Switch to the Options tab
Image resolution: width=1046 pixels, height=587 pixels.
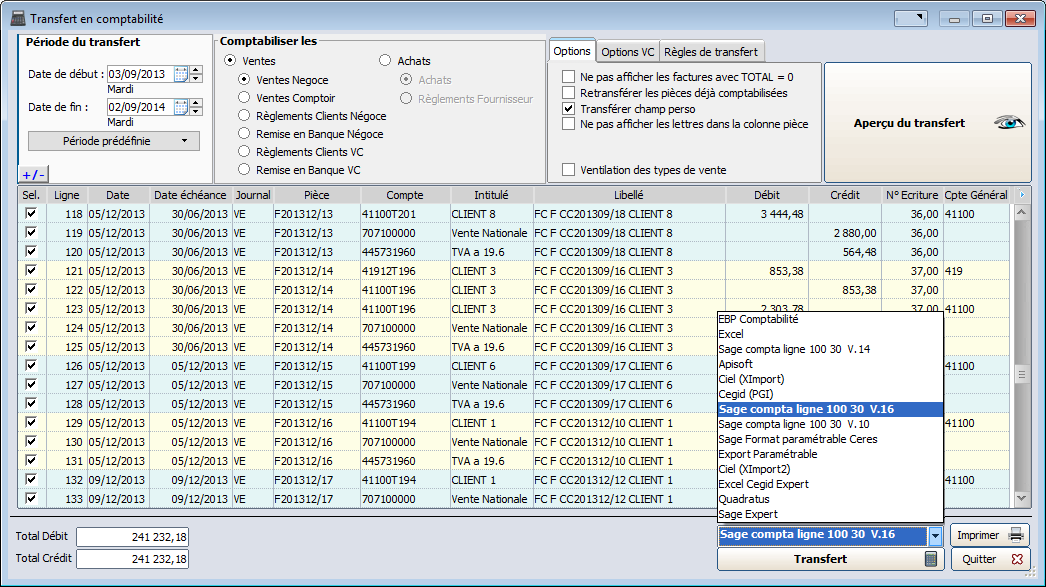click(572, 51)
